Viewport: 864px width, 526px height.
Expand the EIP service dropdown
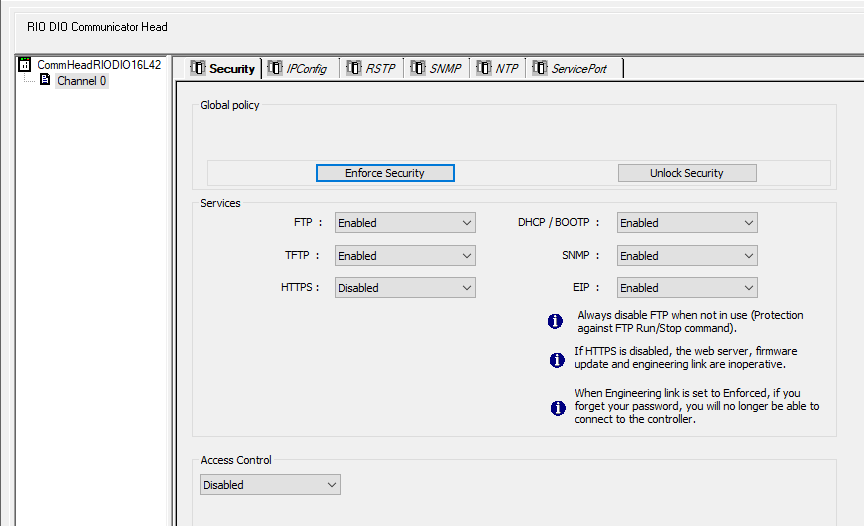click(x=687, y=288)
